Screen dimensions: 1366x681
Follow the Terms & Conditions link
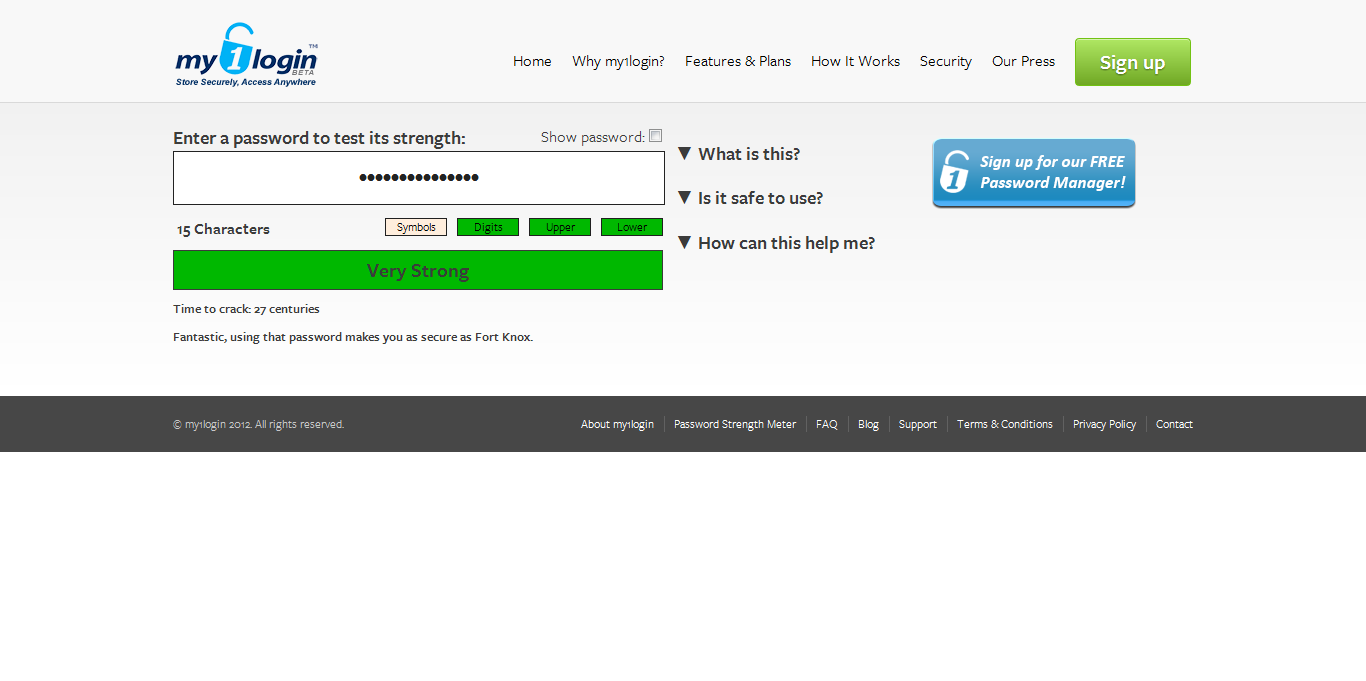coord(1004,424)
